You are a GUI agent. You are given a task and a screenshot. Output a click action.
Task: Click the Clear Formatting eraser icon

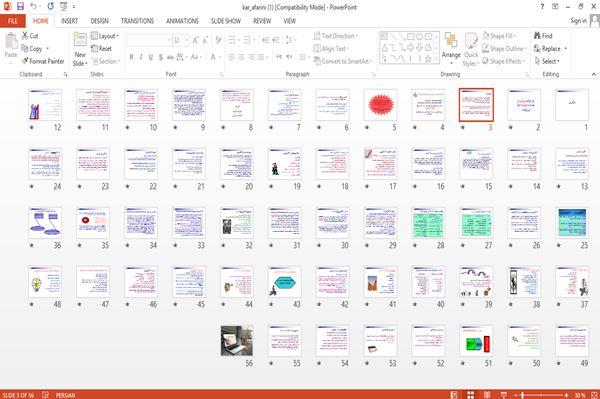(x=218, y=40)
